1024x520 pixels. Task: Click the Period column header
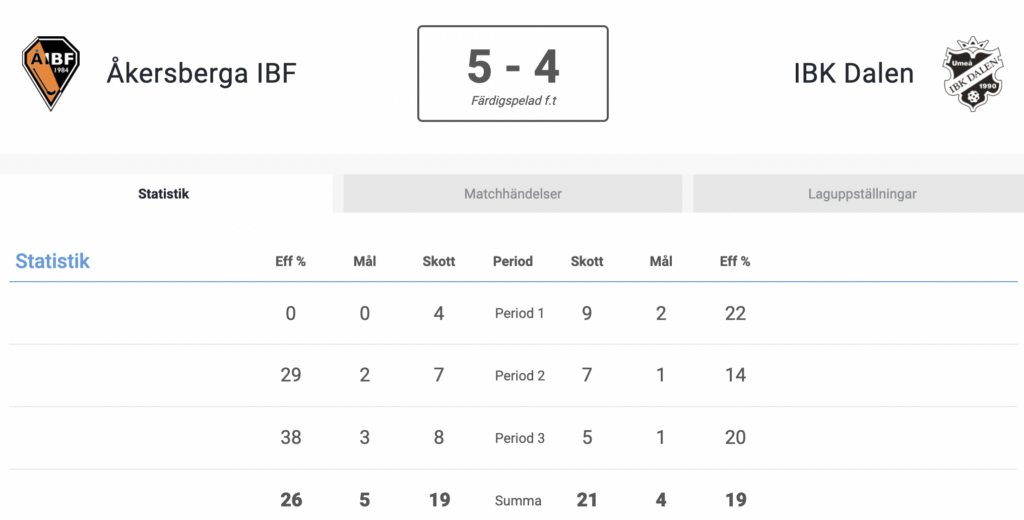click(x=513, y=261)
